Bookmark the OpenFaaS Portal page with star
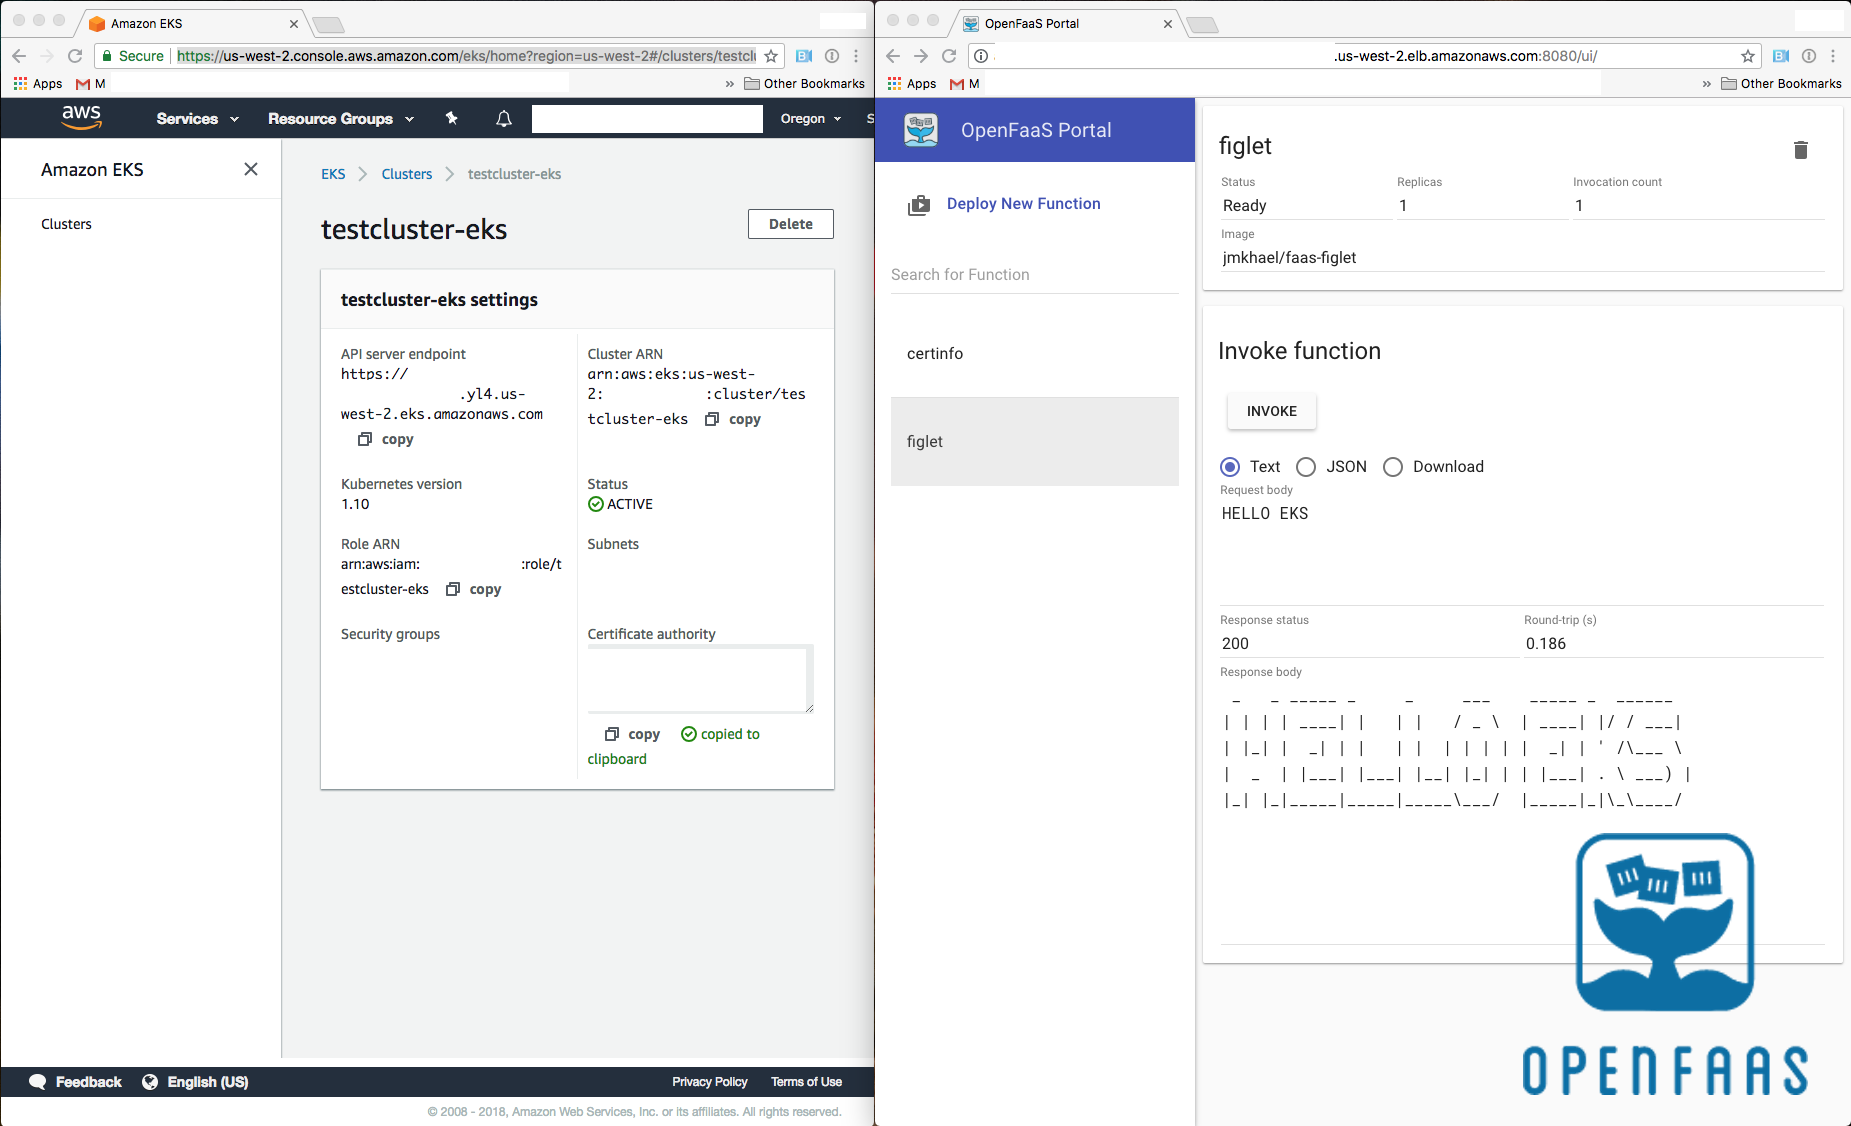Screen dimensions: 1851x1126 click(1748, 56)
